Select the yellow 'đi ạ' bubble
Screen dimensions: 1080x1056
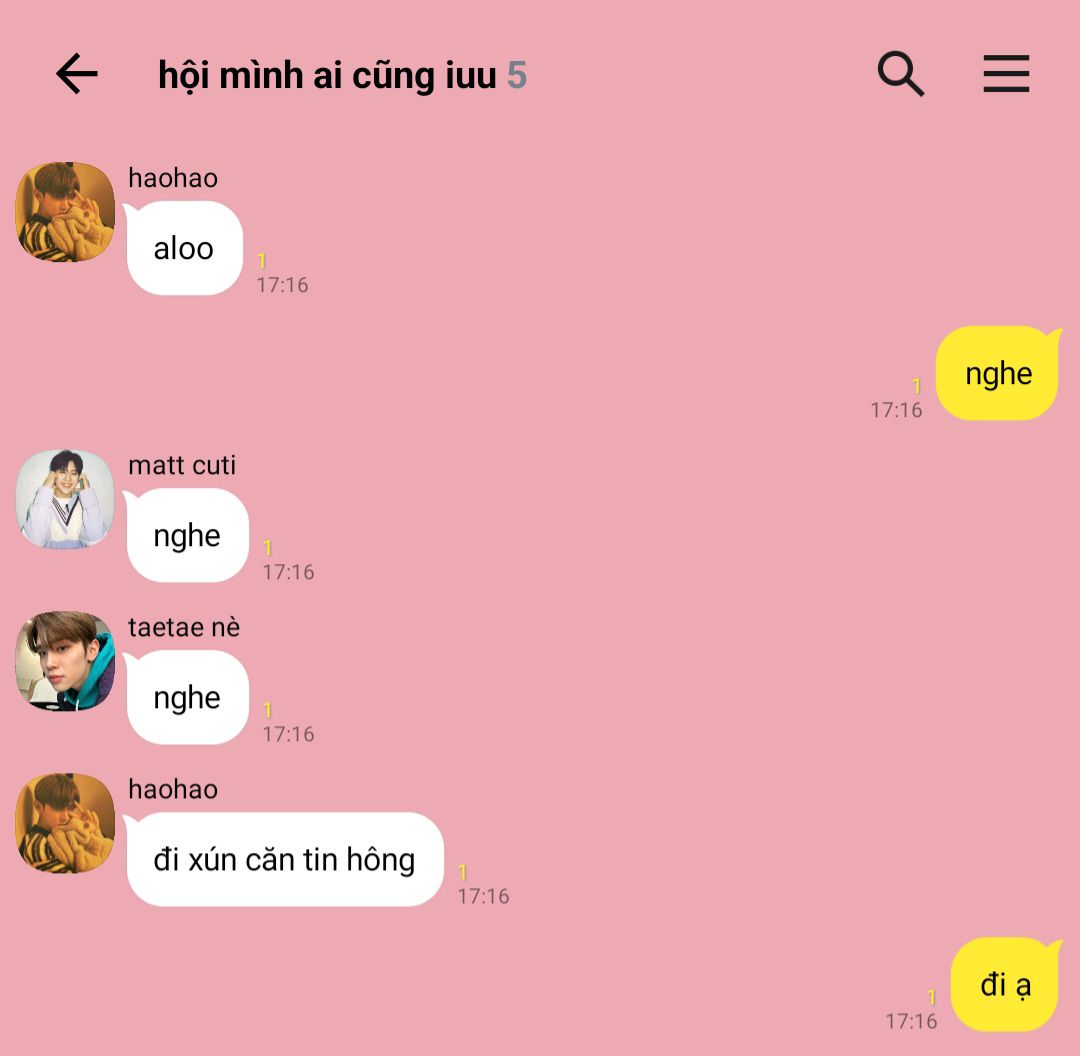[x=1006, y=984]
